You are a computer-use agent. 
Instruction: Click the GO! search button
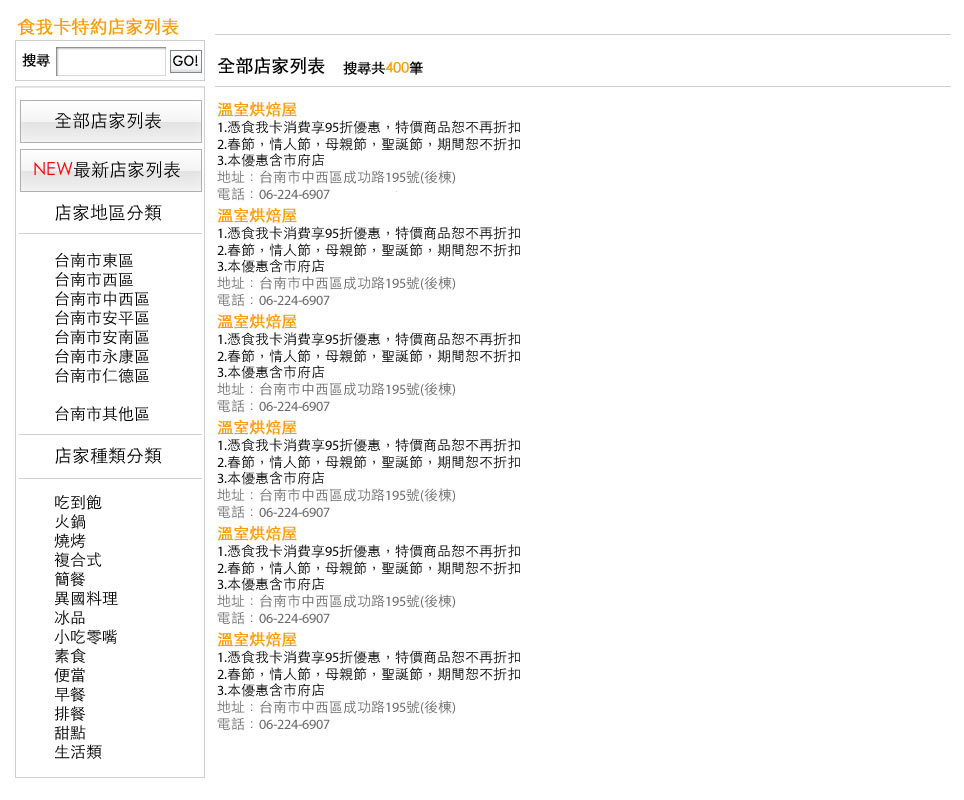pyautogui.click(x=186, y=61)
